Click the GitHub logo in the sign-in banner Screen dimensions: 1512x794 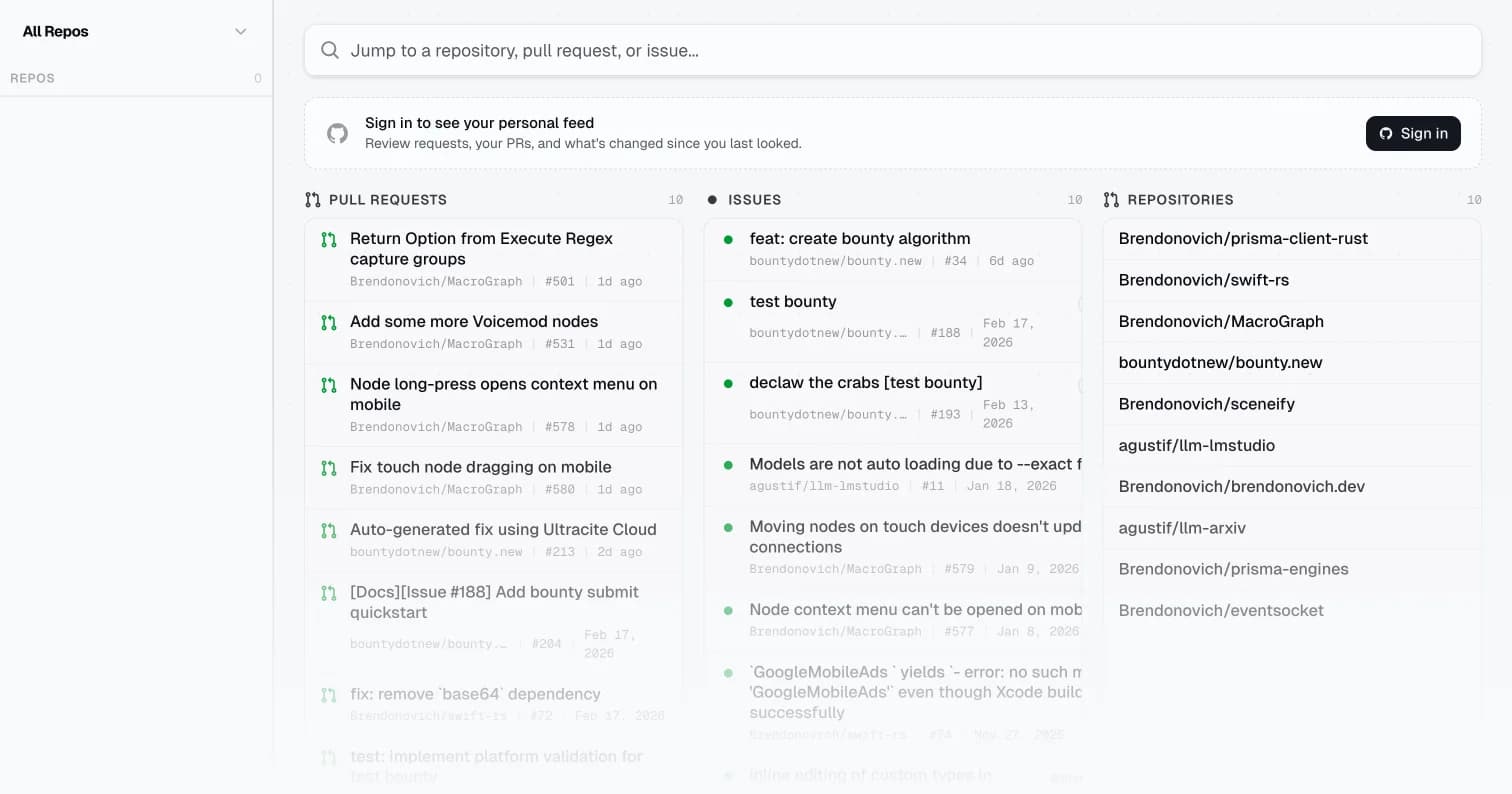point(337,133)
